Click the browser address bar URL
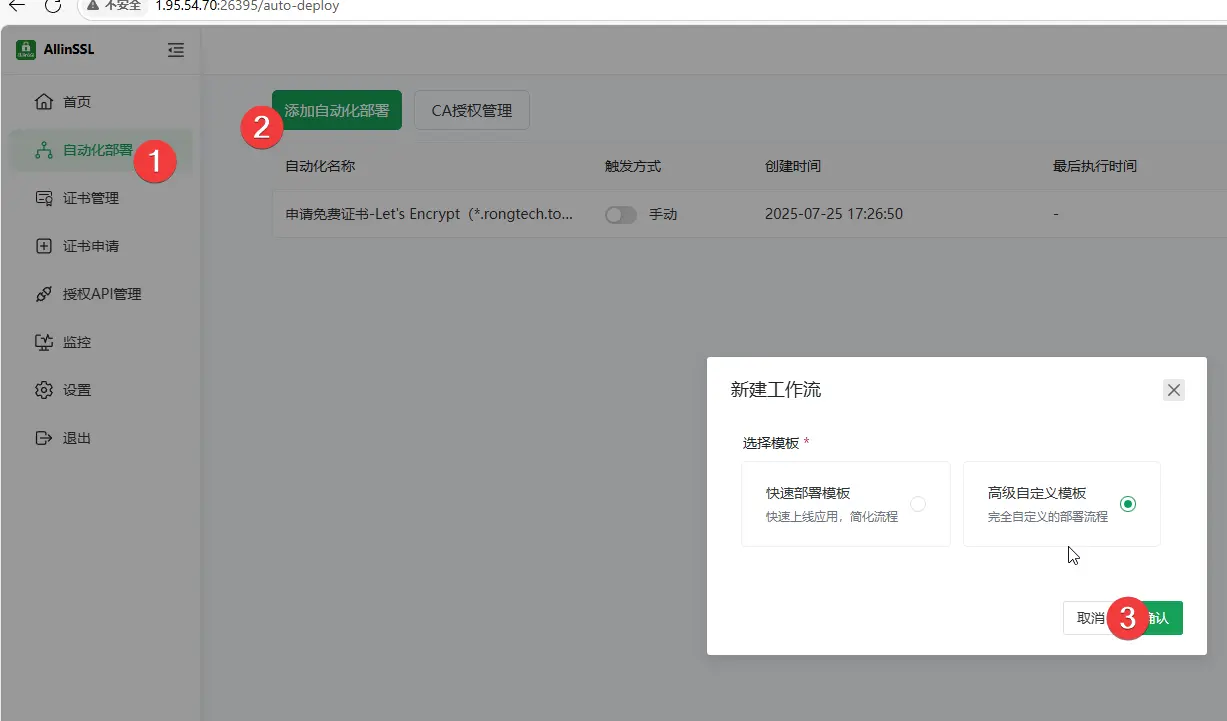The image size is (1227, 721). pos(247,6)
